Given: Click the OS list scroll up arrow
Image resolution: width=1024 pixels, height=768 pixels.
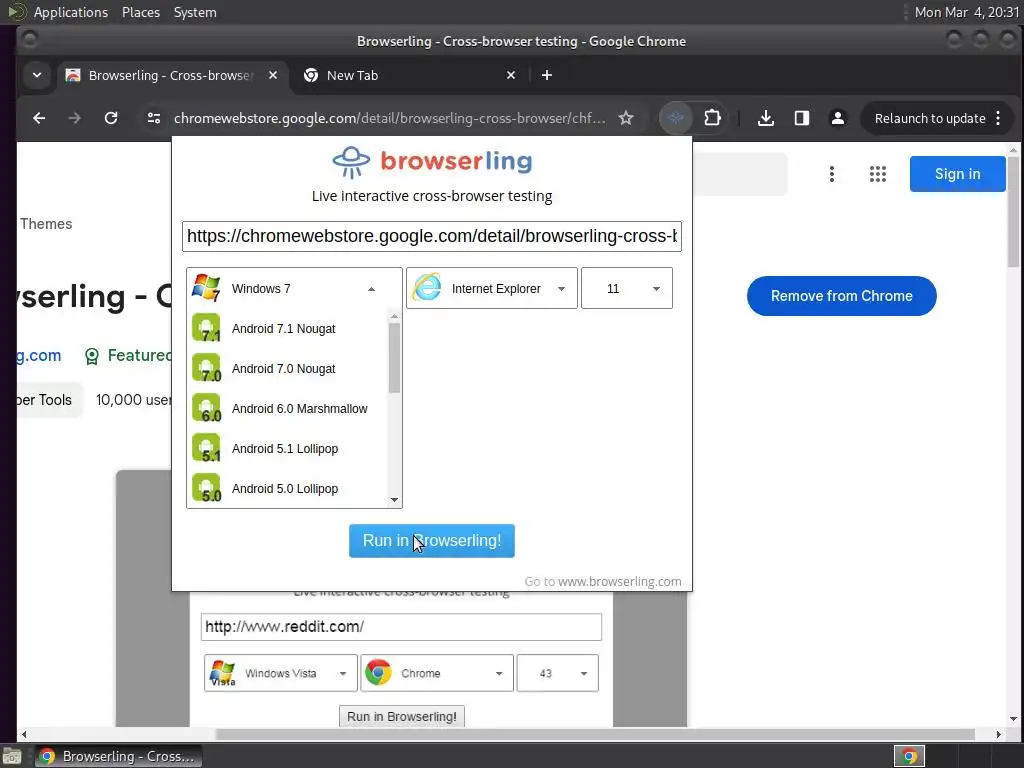Looking at the screenshot, I should (394, 317).
